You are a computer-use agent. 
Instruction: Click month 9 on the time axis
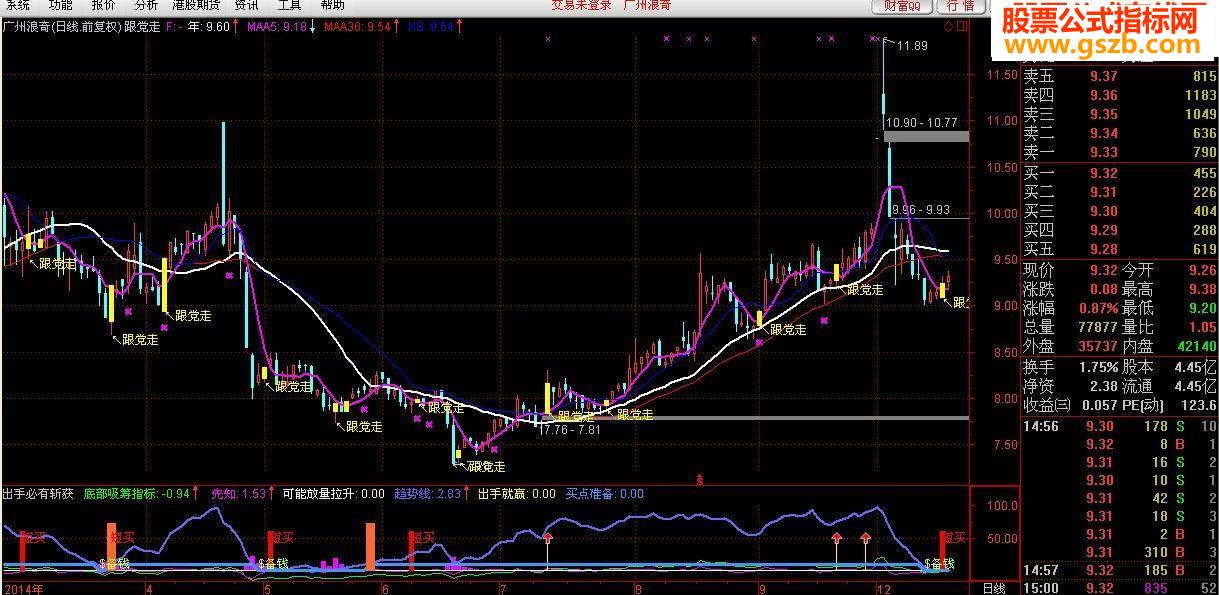[764, 588]
